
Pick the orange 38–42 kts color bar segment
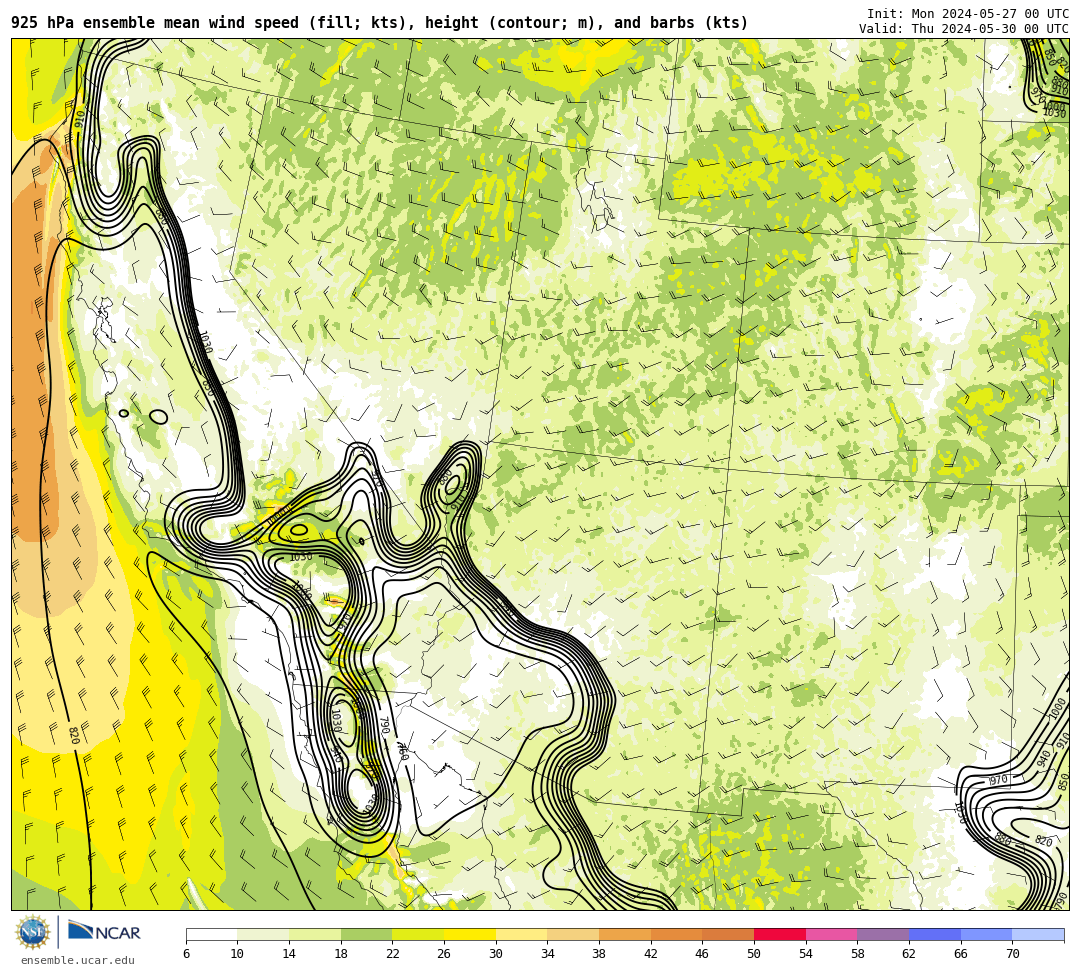click(625, 934)
